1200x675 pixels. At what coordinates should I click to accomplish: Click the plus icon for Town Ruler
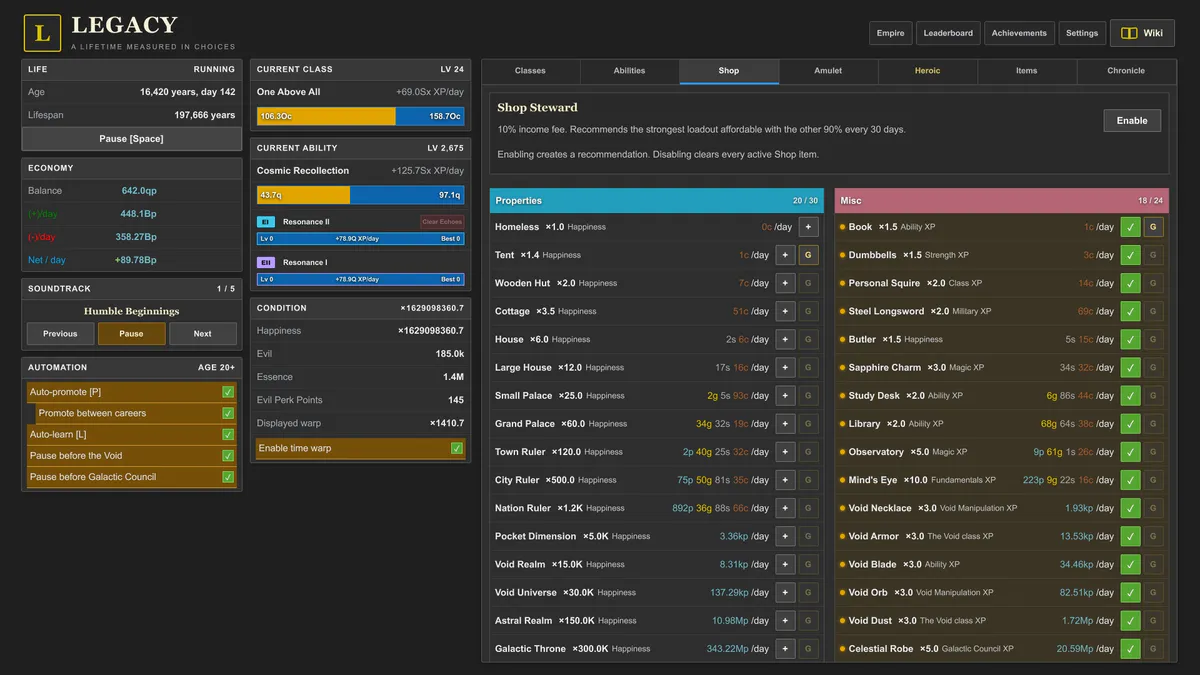point(785,452)
